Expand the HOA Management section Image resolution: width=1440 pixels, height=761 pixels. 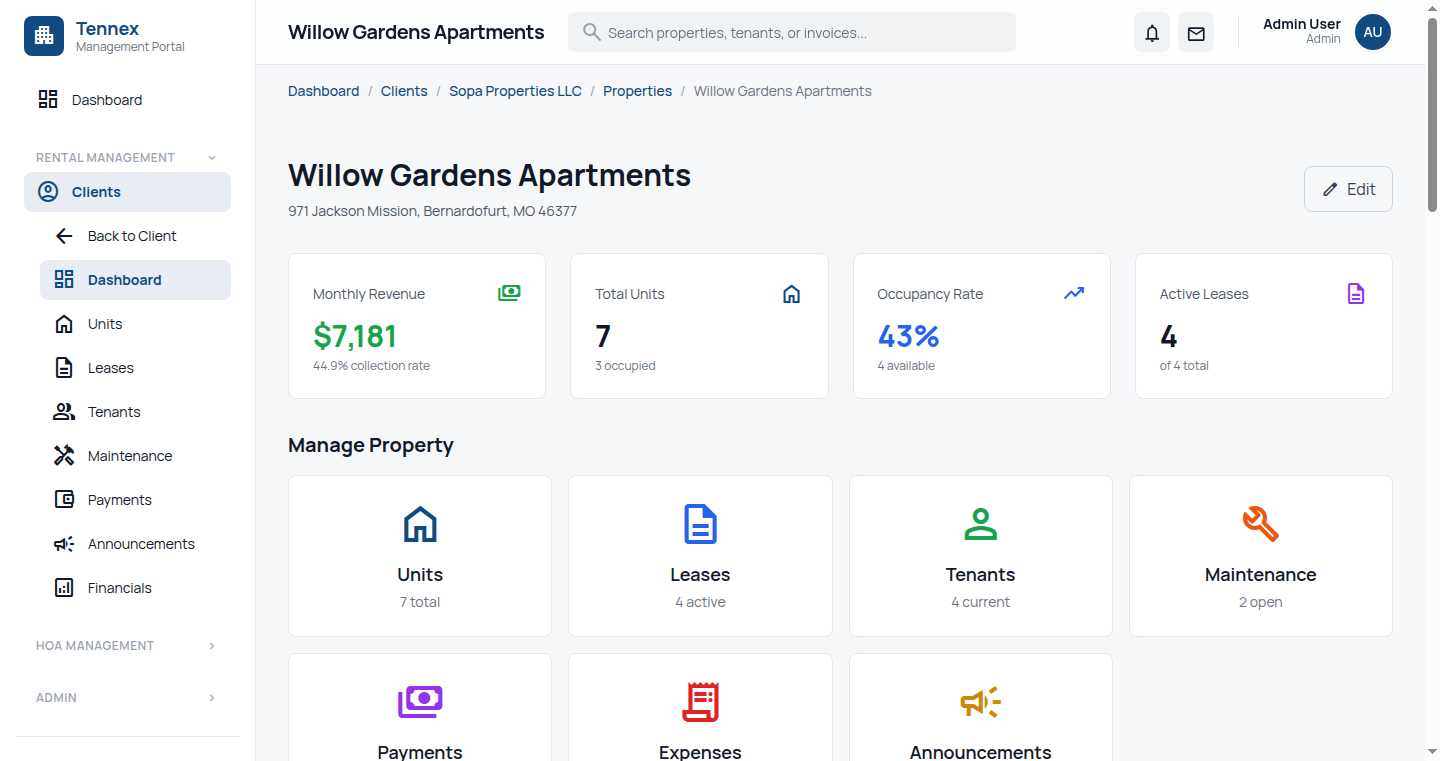[211, 646]
